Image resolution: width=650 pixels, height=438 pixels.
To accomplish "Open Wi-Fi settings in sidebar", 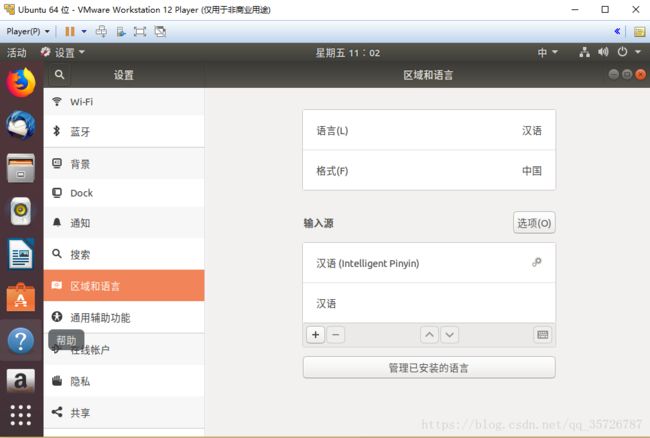I will click(x=124, y=102).
